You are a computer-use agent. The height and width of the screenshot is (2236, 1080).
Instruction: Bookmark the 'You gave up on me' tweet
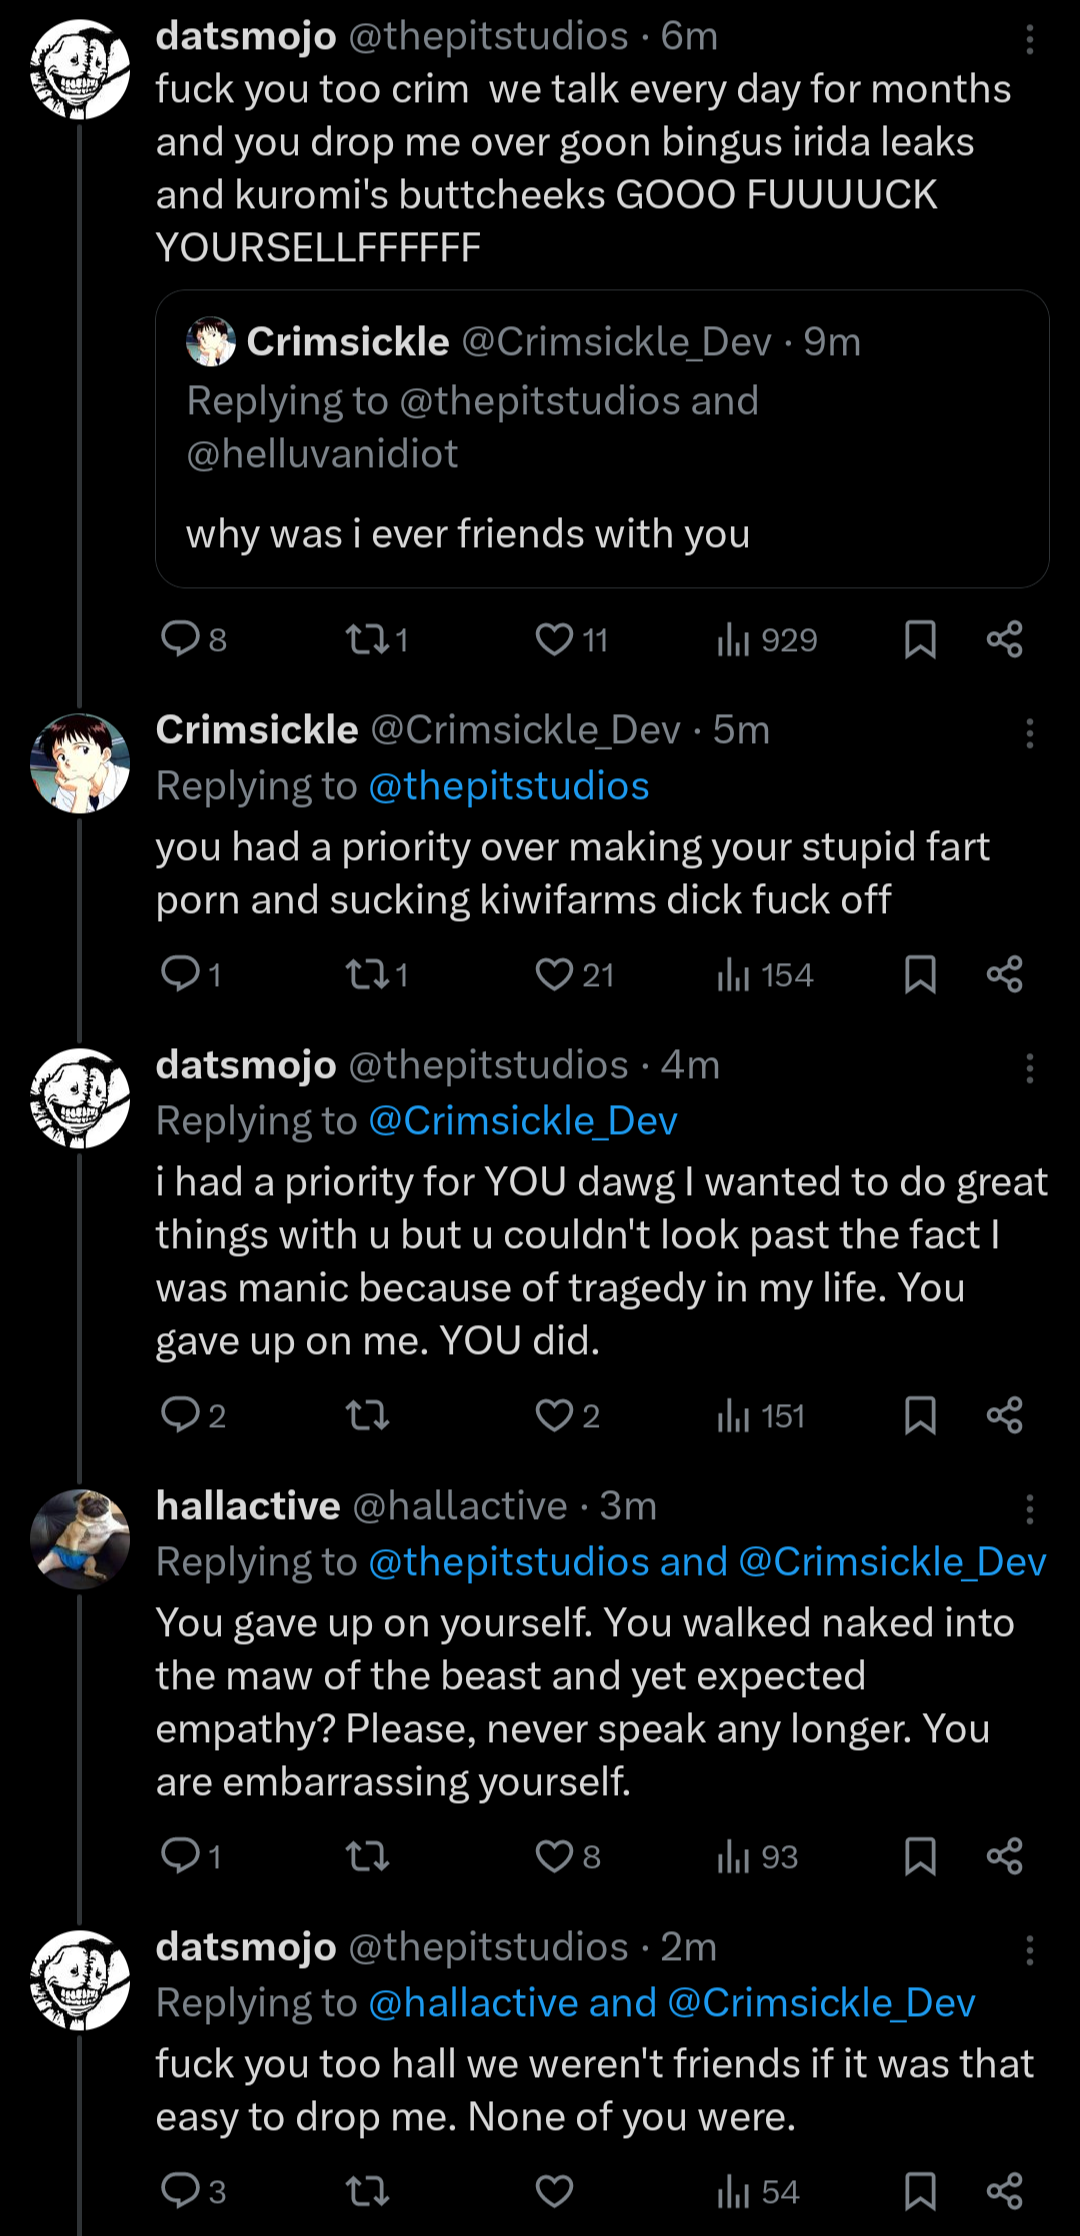click(x=920, y=1416)
